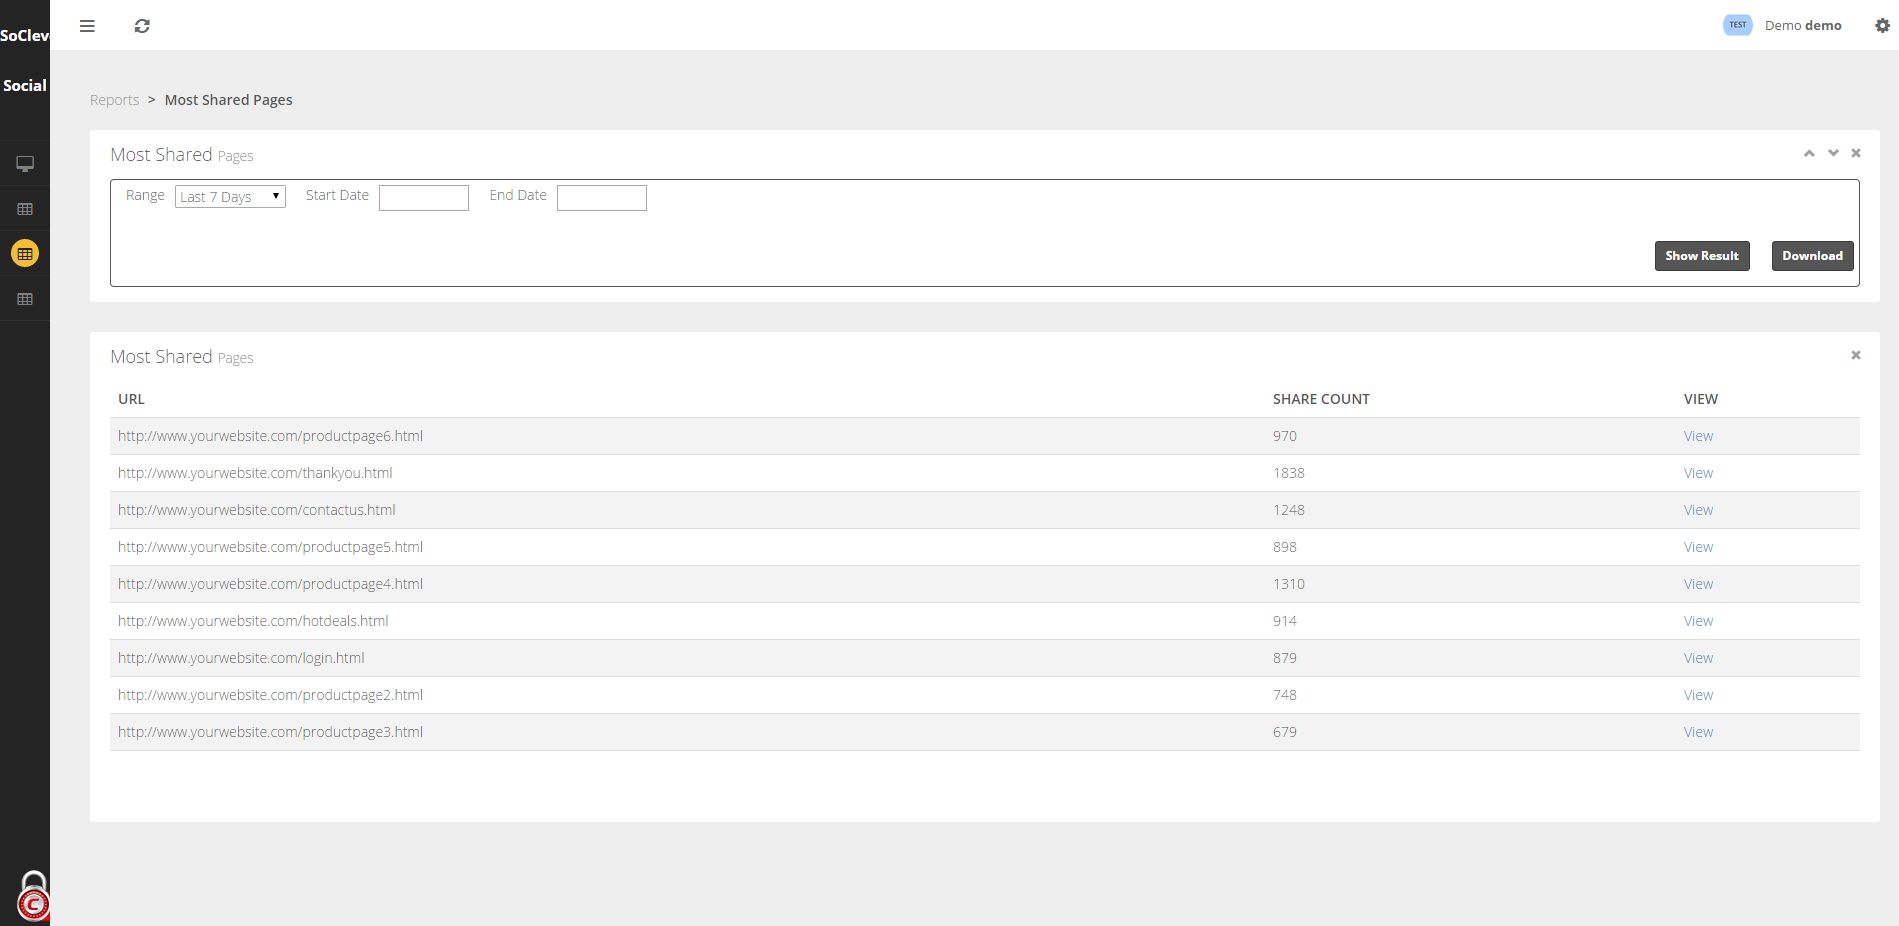Viewport: 1899px width, 926px height.
Task: Close the results Most Shared panel
Action: [x=1856, y=355]
